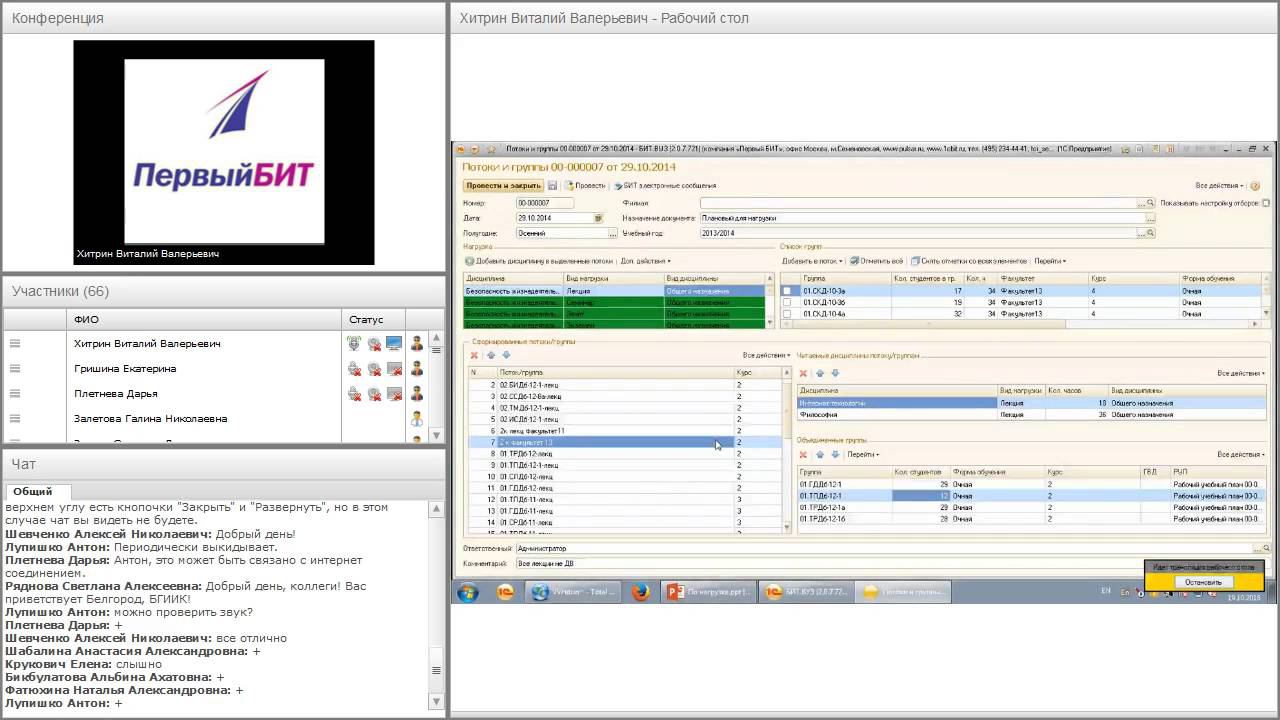Click 'Комментарий' input field
The image size is (1280, 720).
891,564
